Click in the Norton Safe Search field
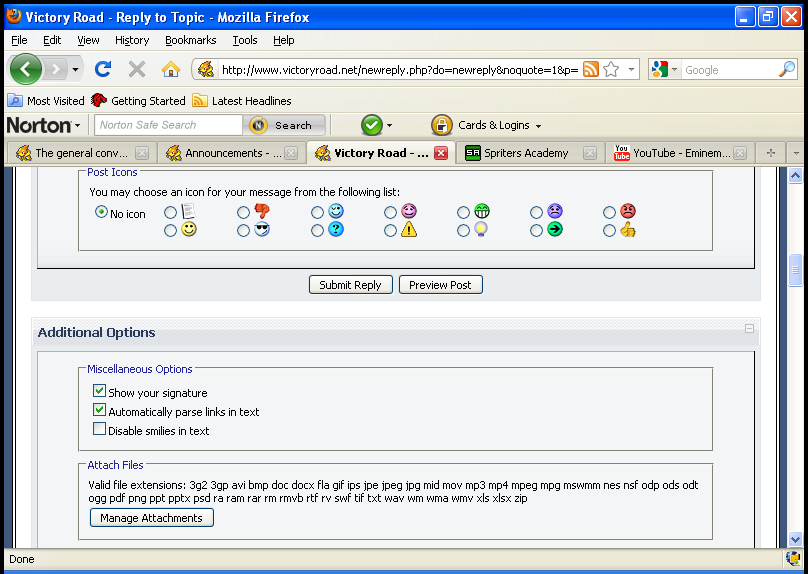 pos(168,125)
